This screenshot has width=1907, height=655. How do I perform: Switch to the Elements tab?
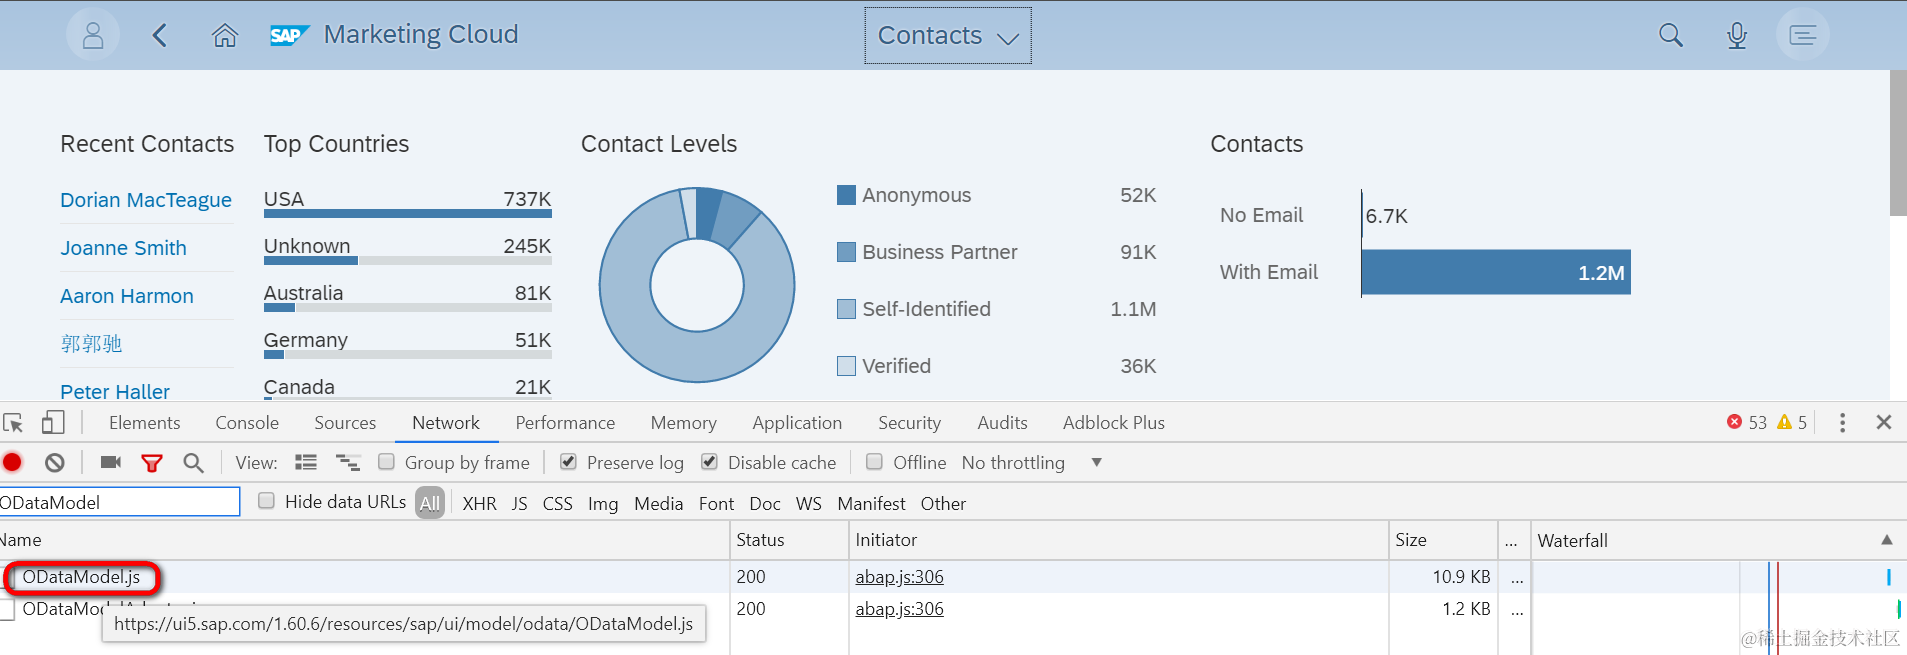click(145, 423)
